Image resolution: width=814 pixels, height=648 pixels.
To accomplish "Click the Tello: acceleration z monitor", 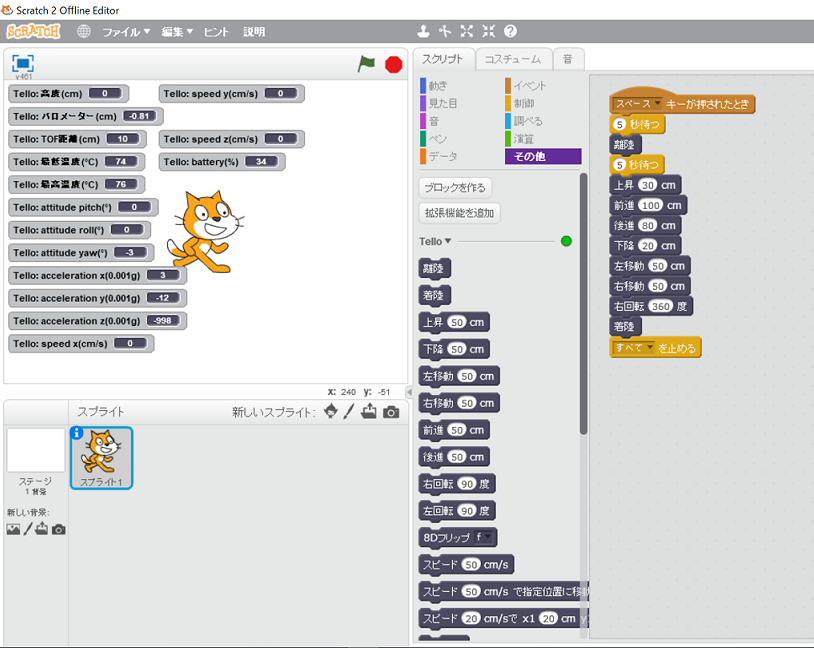I will click(97, 321).
